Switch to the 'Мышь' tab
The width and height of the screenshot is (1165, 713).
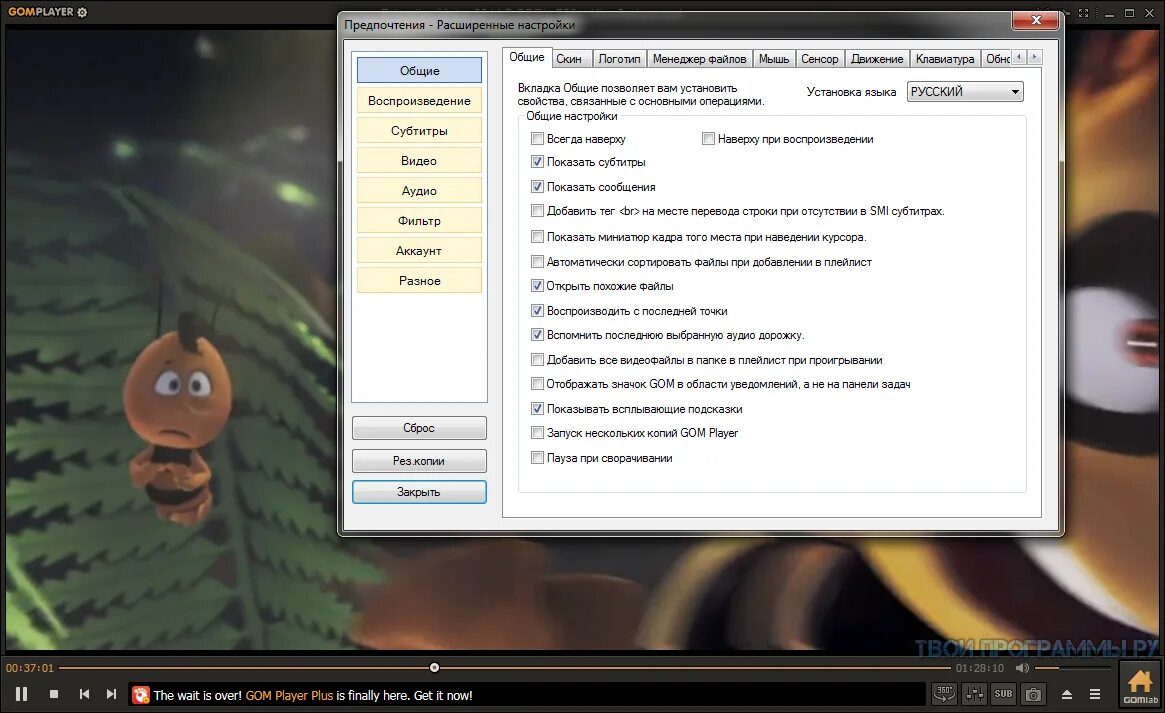pos(773,59)
